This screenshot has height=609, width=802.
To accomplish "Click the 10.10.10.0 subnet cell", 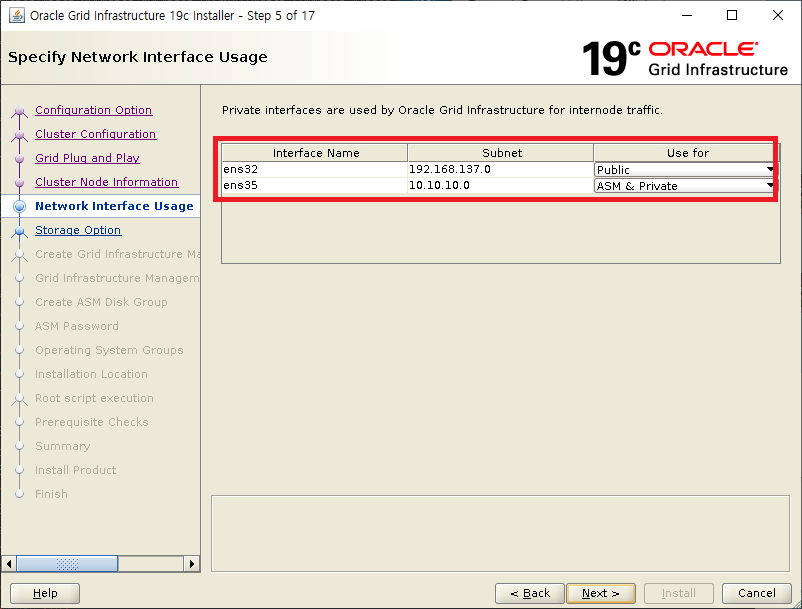I will [501, 186].
